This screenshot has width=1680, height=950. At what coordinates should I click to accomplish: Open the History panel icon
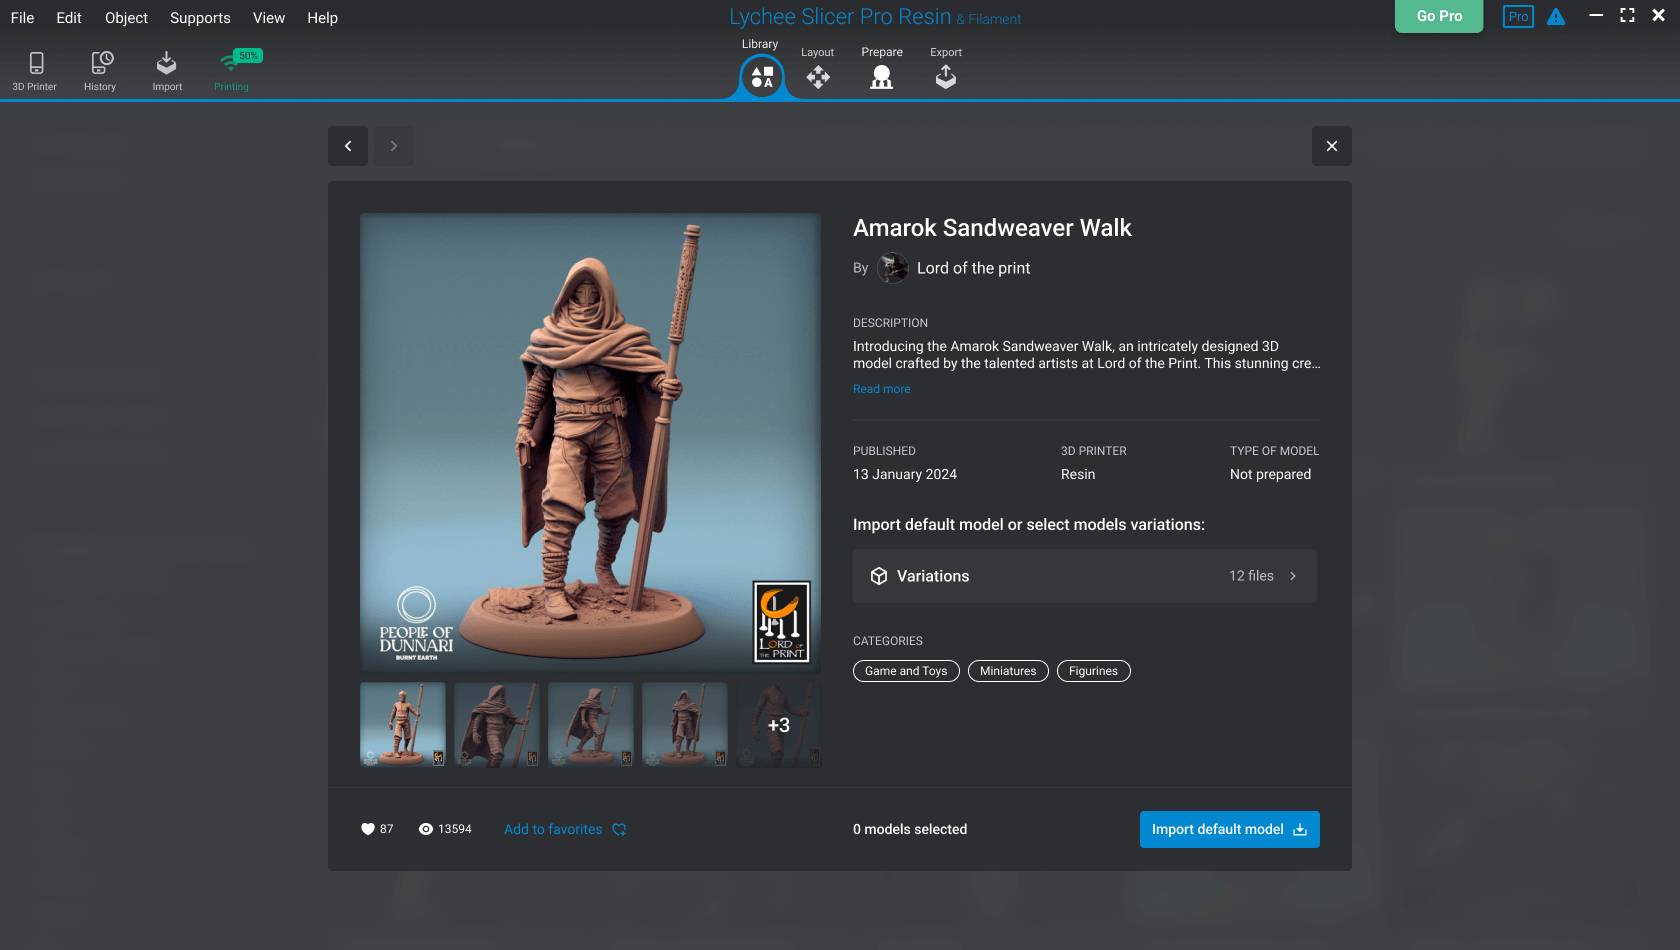101,63
